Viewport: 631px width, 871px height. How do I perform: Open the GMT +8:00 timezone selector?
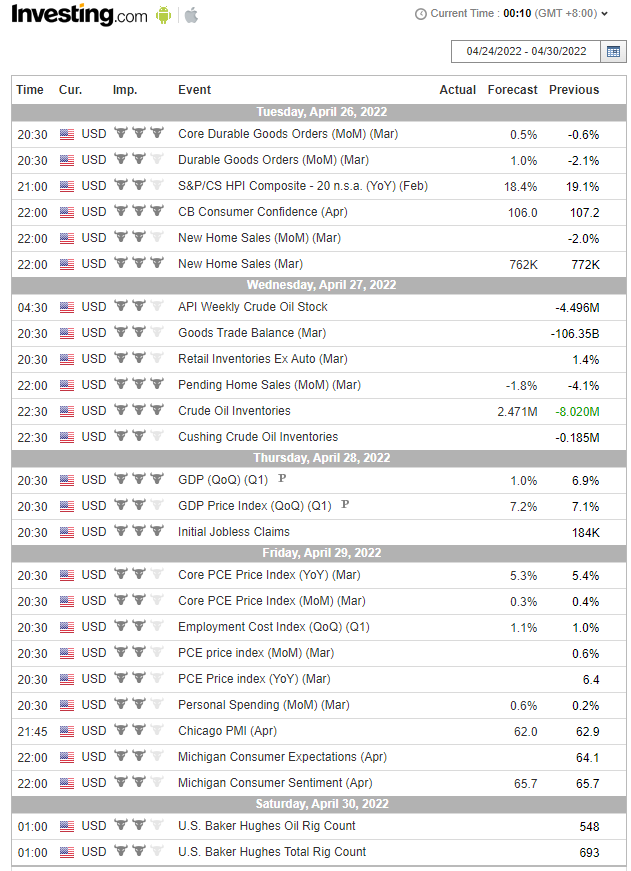[x=570, y=14]
